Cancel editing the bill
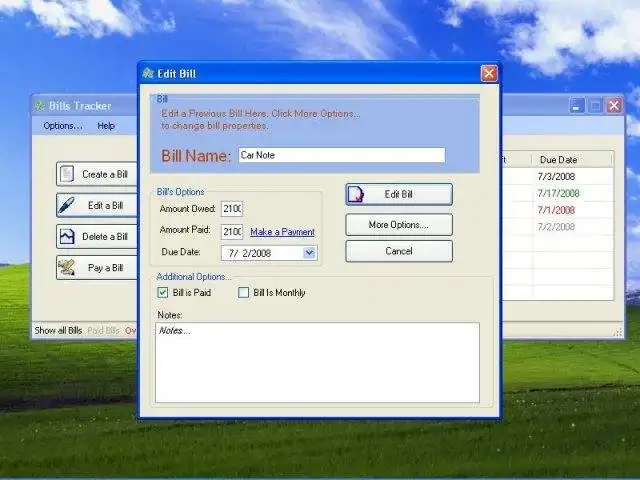The width and height of the screenshot is (640, 480). 399,251
